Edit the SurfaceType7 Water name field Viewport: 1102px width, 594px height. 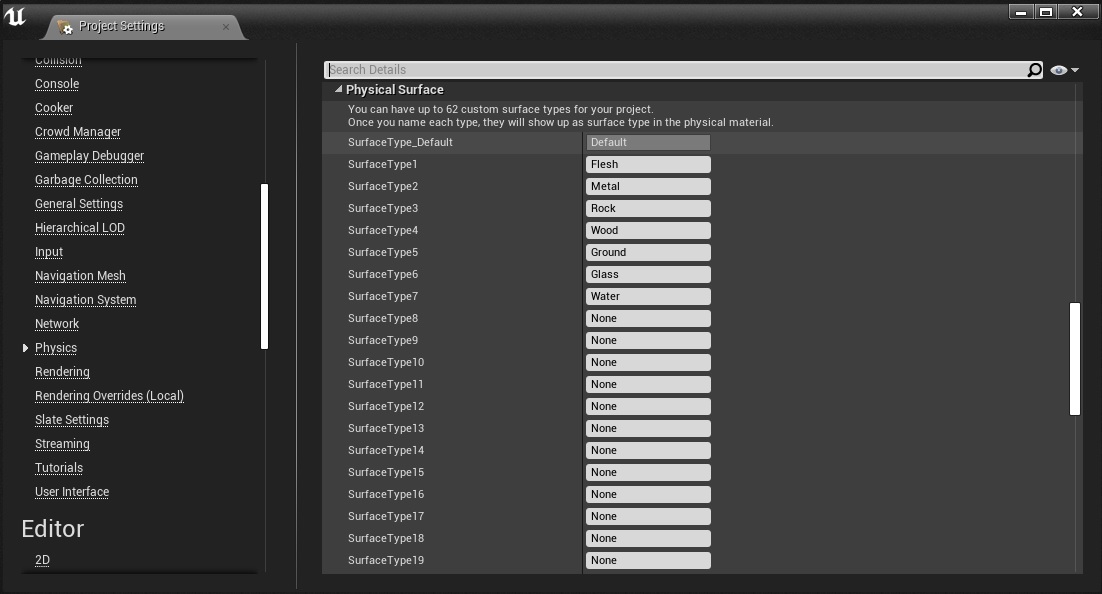648,296
